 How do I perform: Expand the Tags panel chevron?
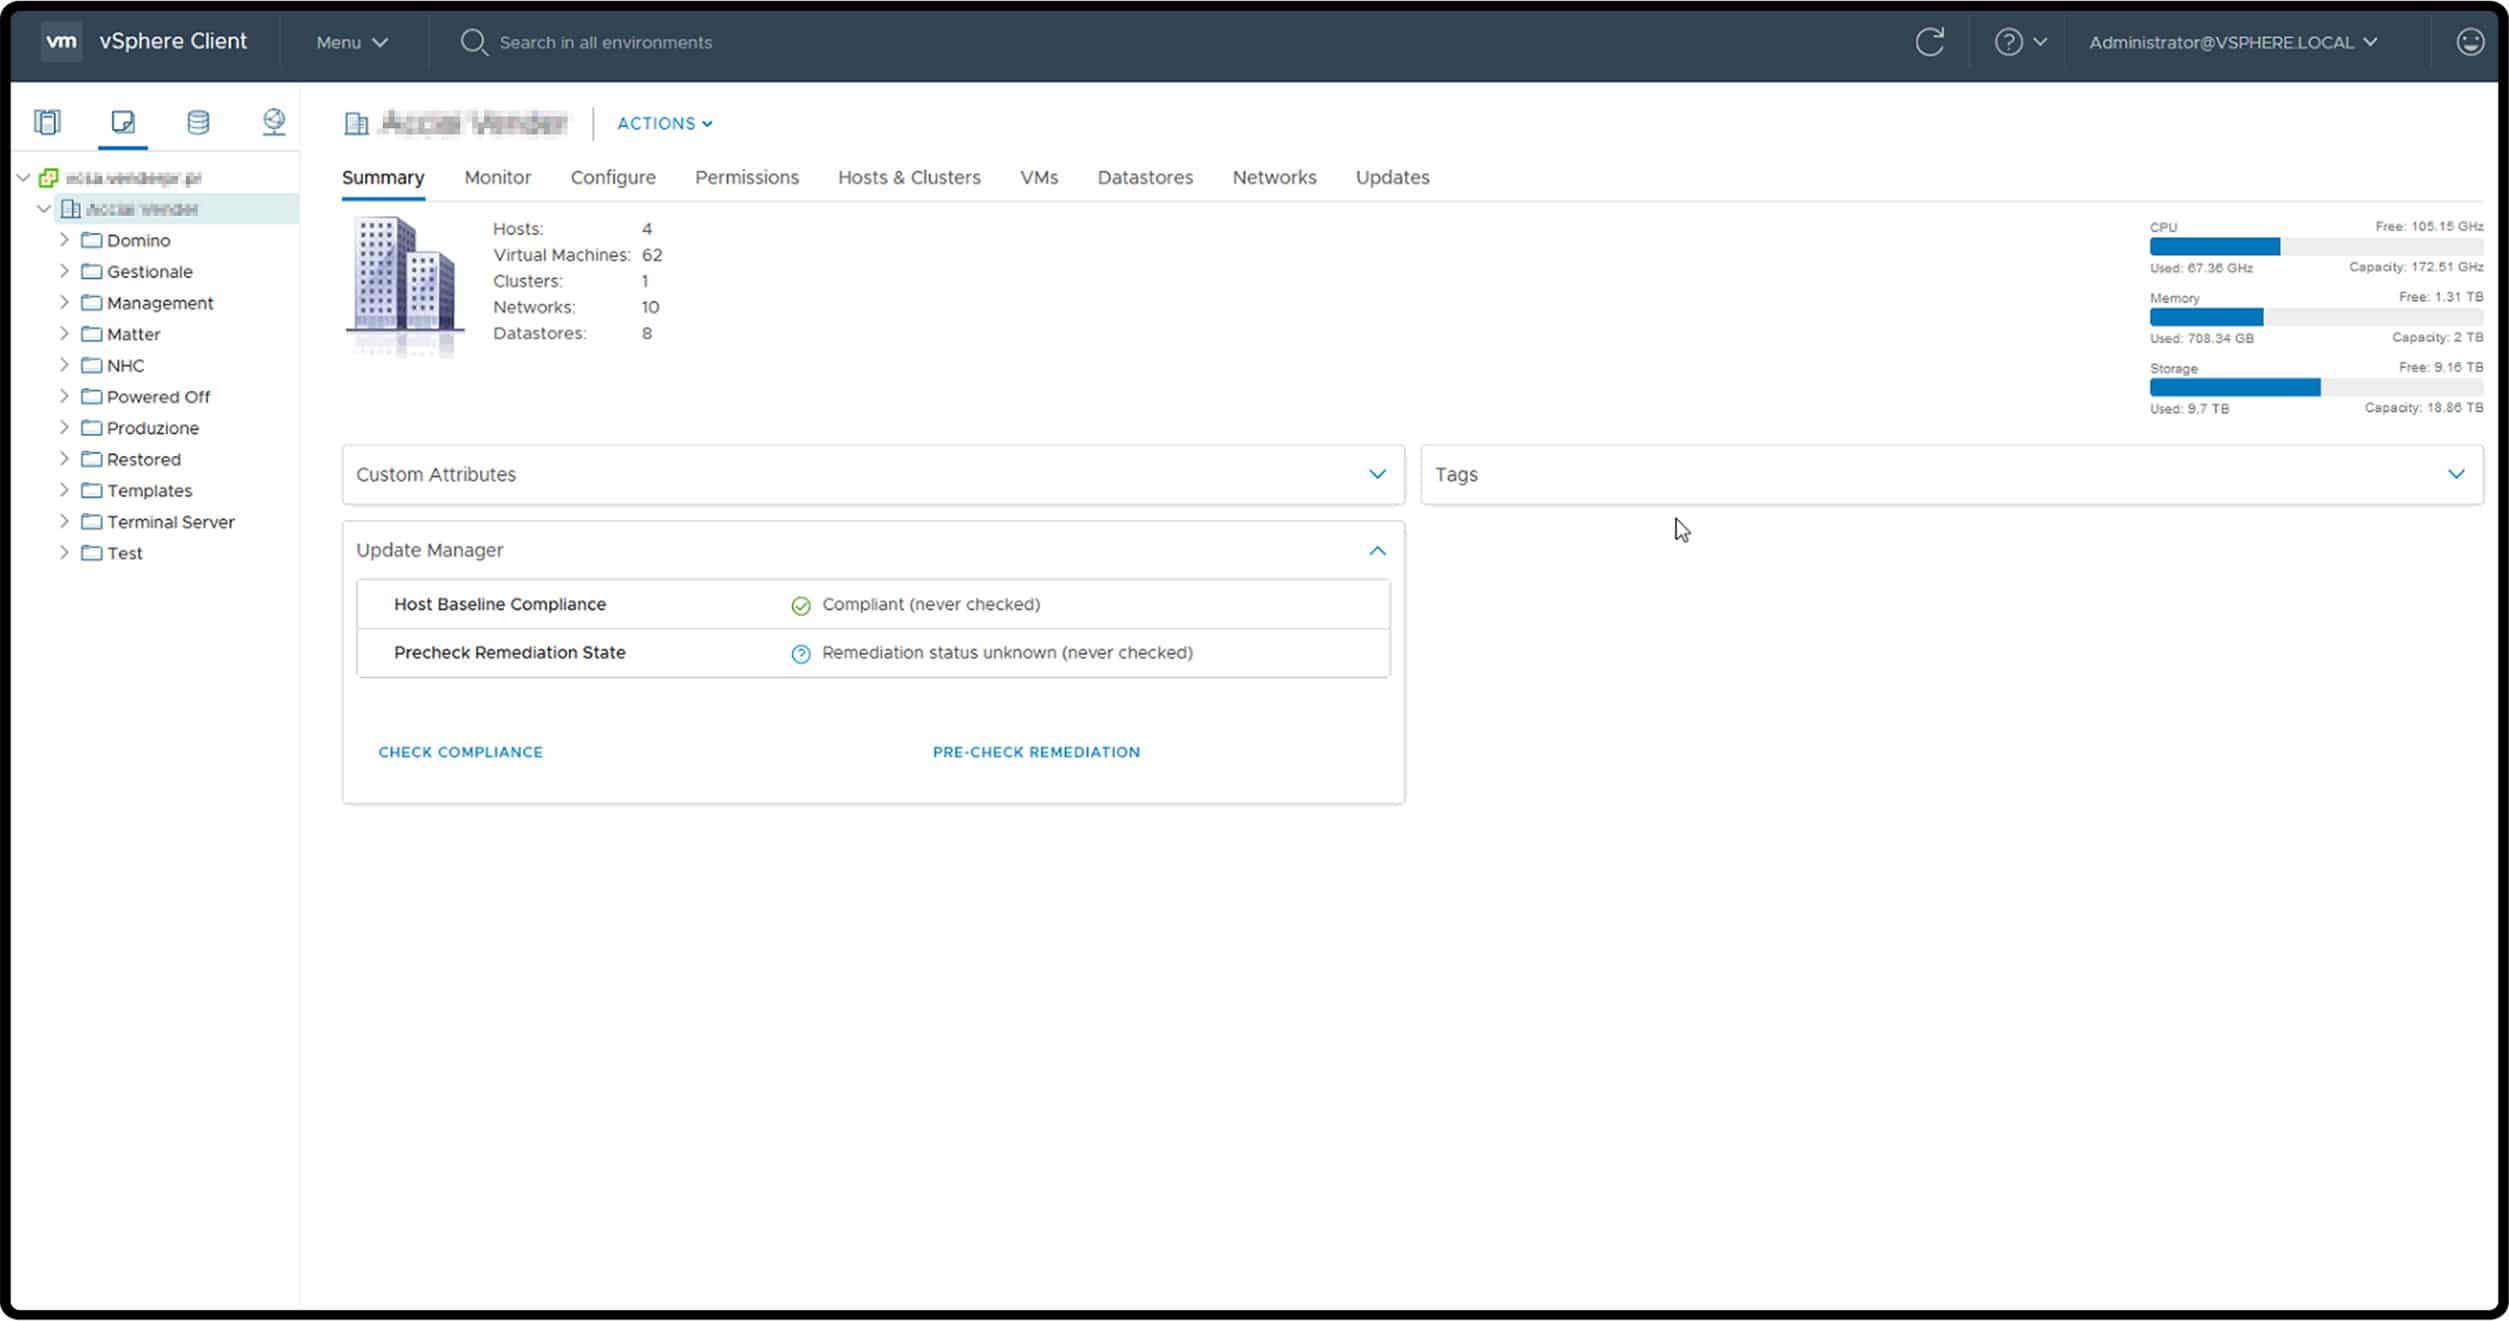pyautogui.click(x=2455, y=474)
